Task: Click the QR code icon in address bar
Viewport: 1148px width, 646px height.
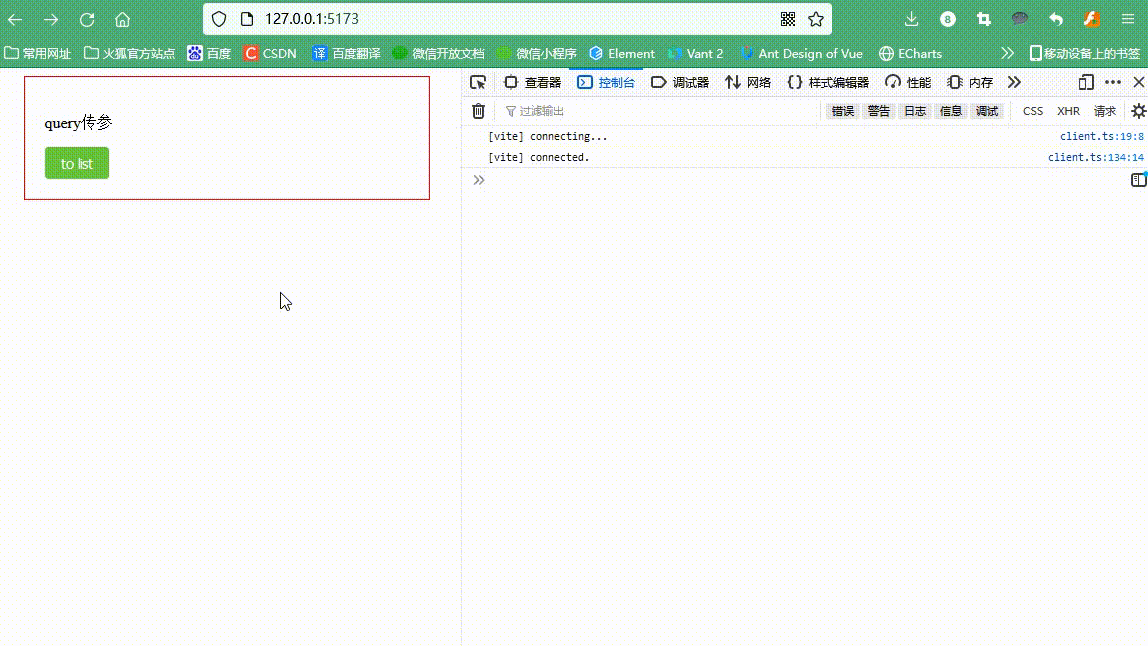Action: click(x=788, y=19)
